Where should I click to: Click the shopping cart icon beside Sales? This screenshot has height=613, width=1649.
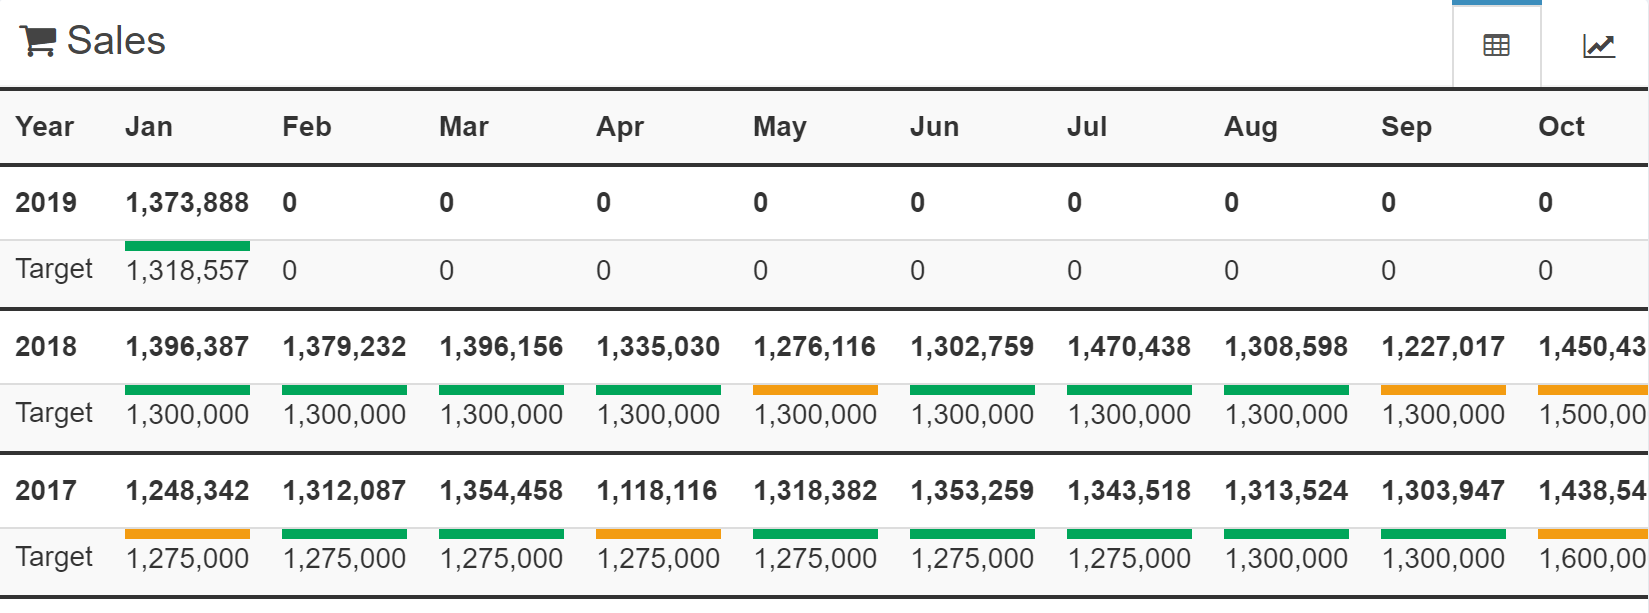click(38, 41)
